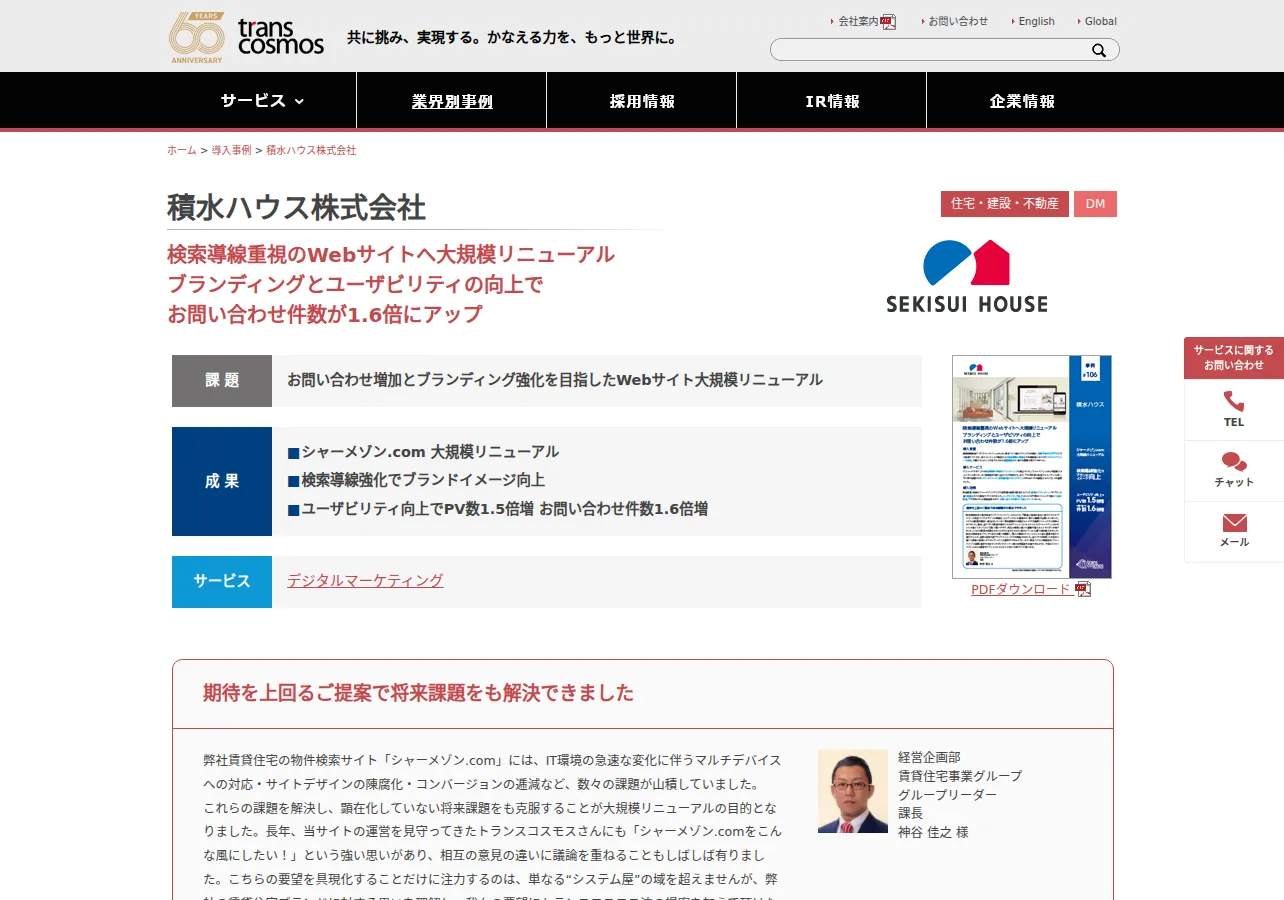Click the お問い合わせ件数が1.6倍にアップ headline line
The image size is (1284, 900).
[x=325, y=314]
